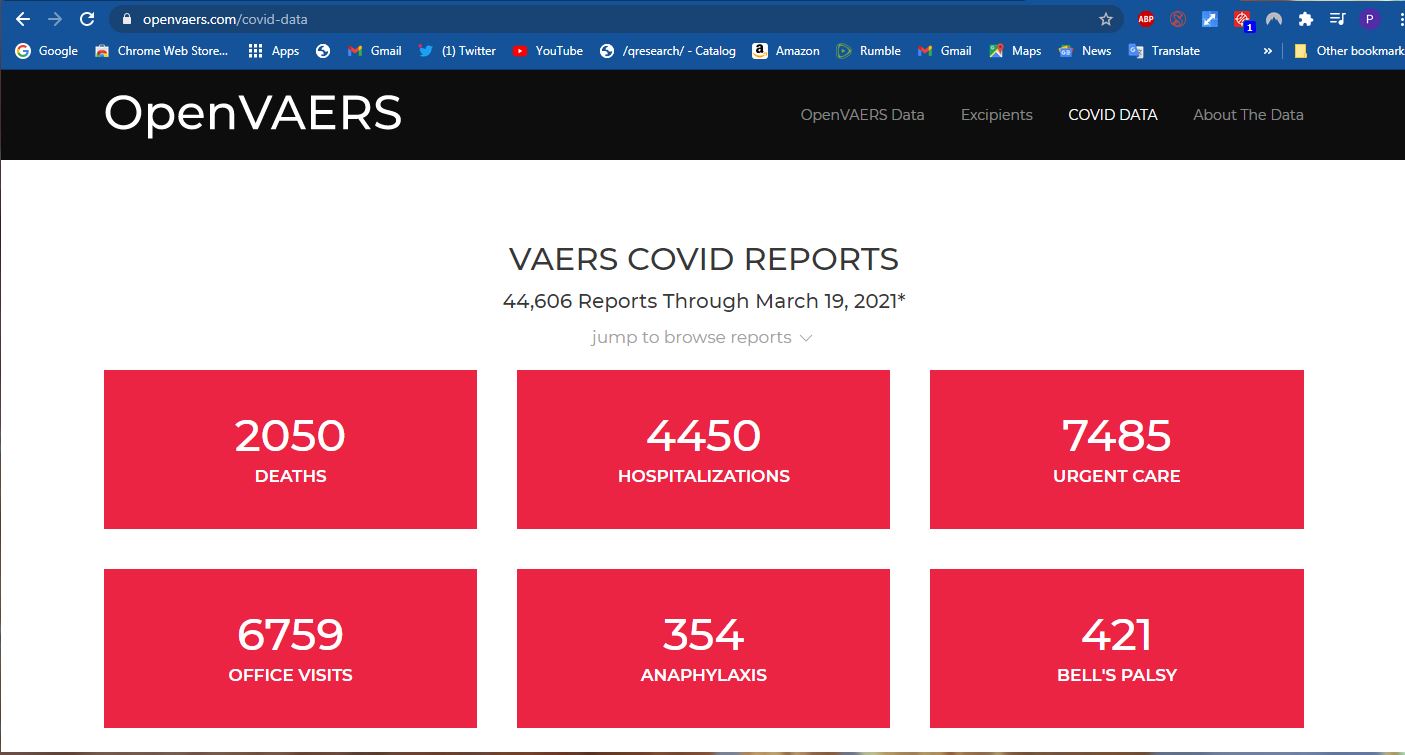Open the media controls playlist icon
The height and width of the screenshot is (755, 1405).
1337,19
